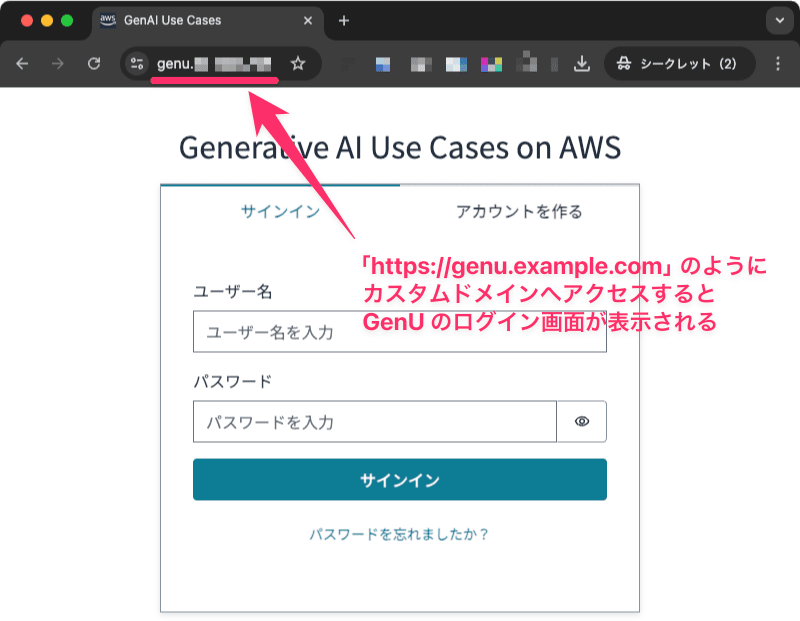The width and height of the screenshot is (800, 621).
Task: Open the Chrome three-dot menu
Action: coord(778,64)
